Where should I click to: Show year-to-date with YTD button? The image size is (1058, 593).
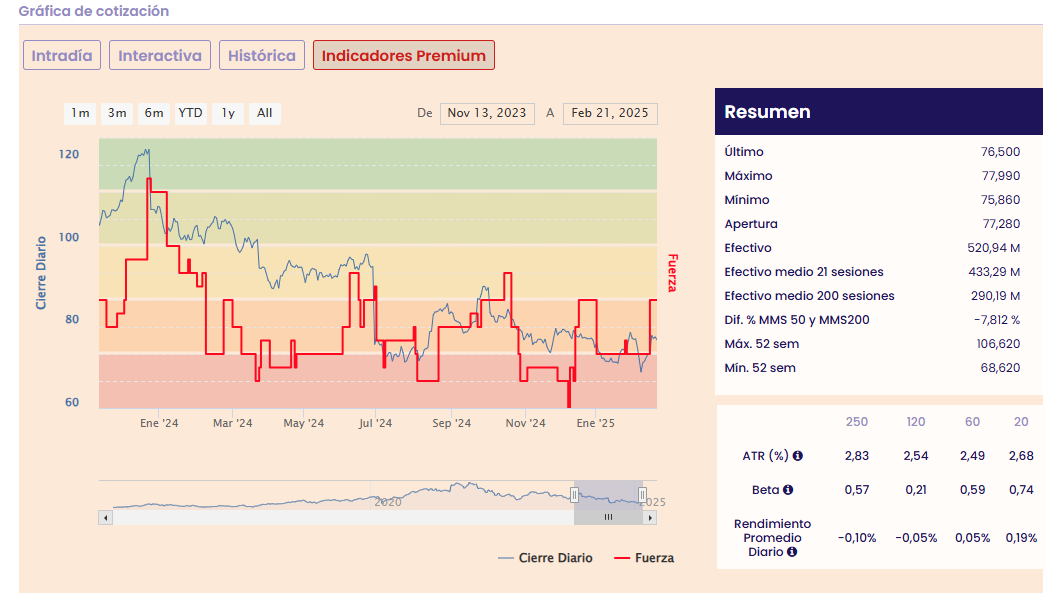coord(190,113)
